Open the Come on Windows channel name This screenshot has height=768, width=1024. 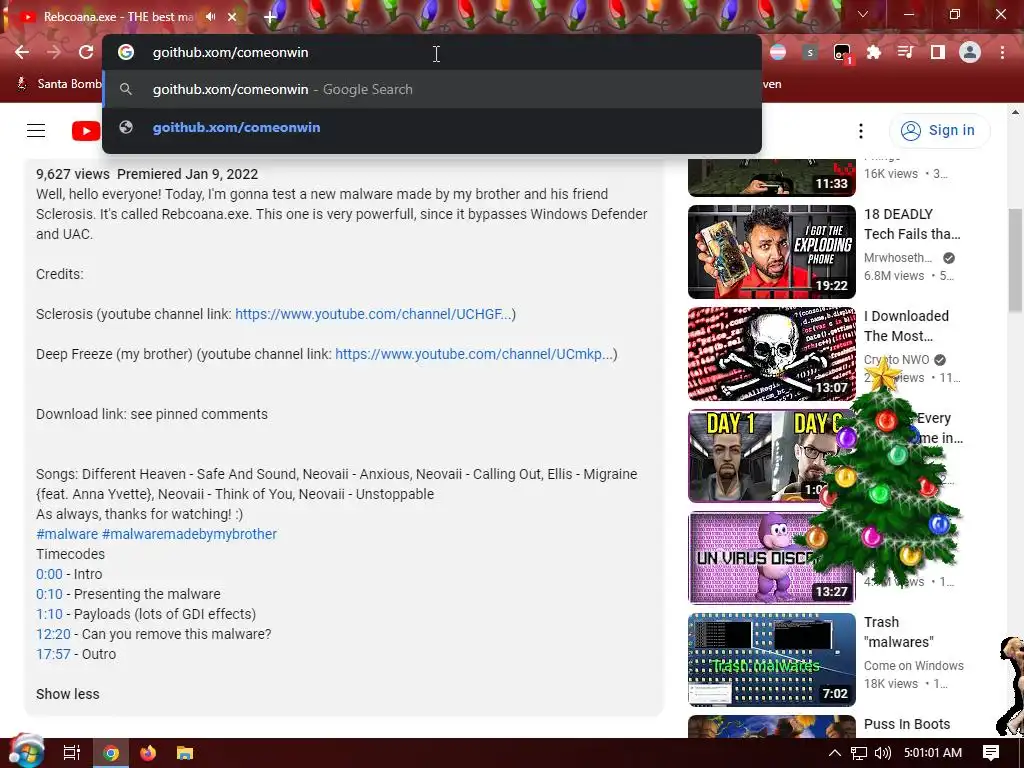(913, 665)
